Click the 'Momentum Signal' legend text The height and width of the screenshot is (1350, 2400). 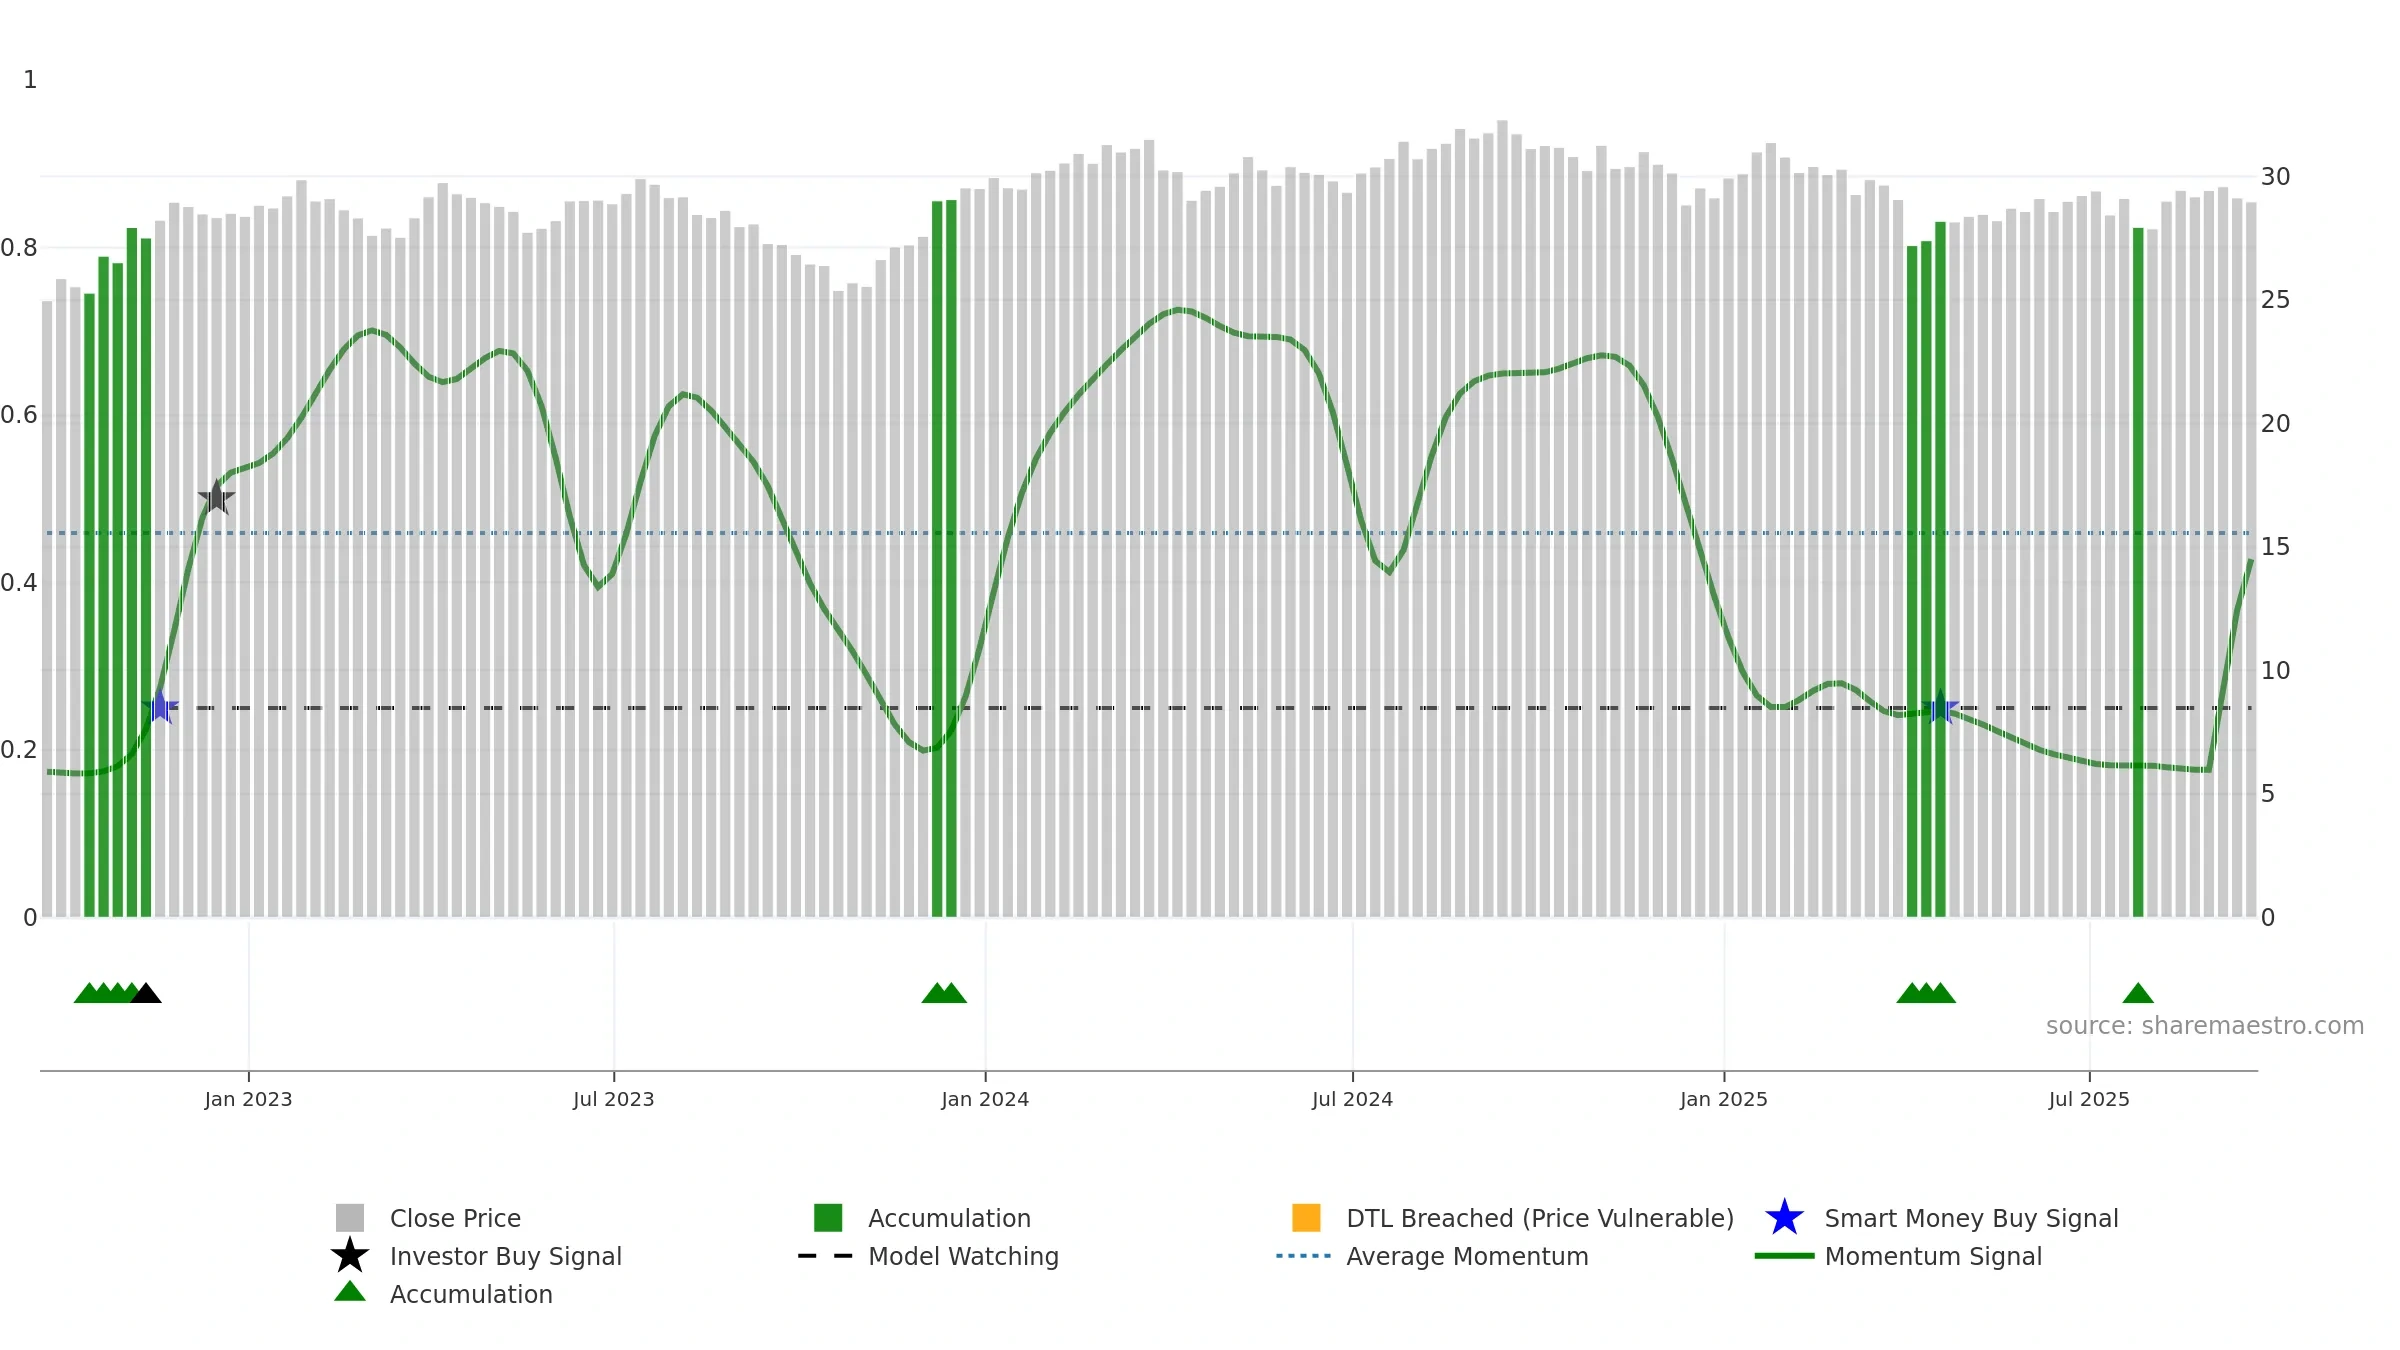[x=1933, y=1256]
